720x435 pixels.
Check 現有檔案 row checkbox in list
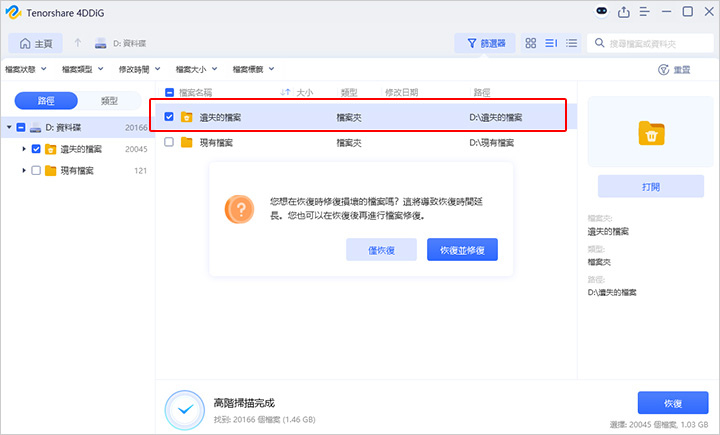click(x=169, y=142)
